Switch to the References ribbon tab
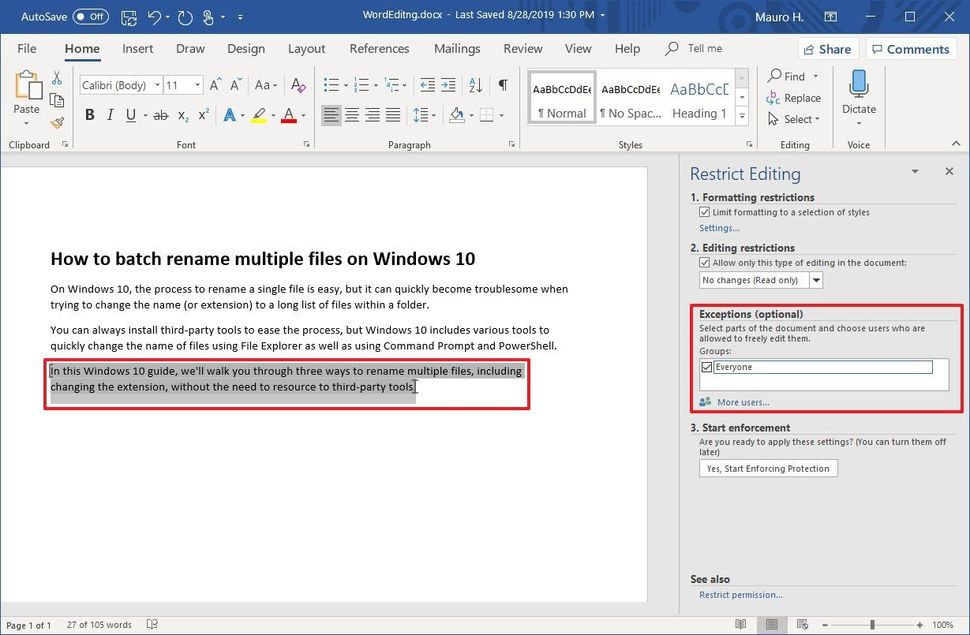The image size is (970, 635). coord(379,48)
